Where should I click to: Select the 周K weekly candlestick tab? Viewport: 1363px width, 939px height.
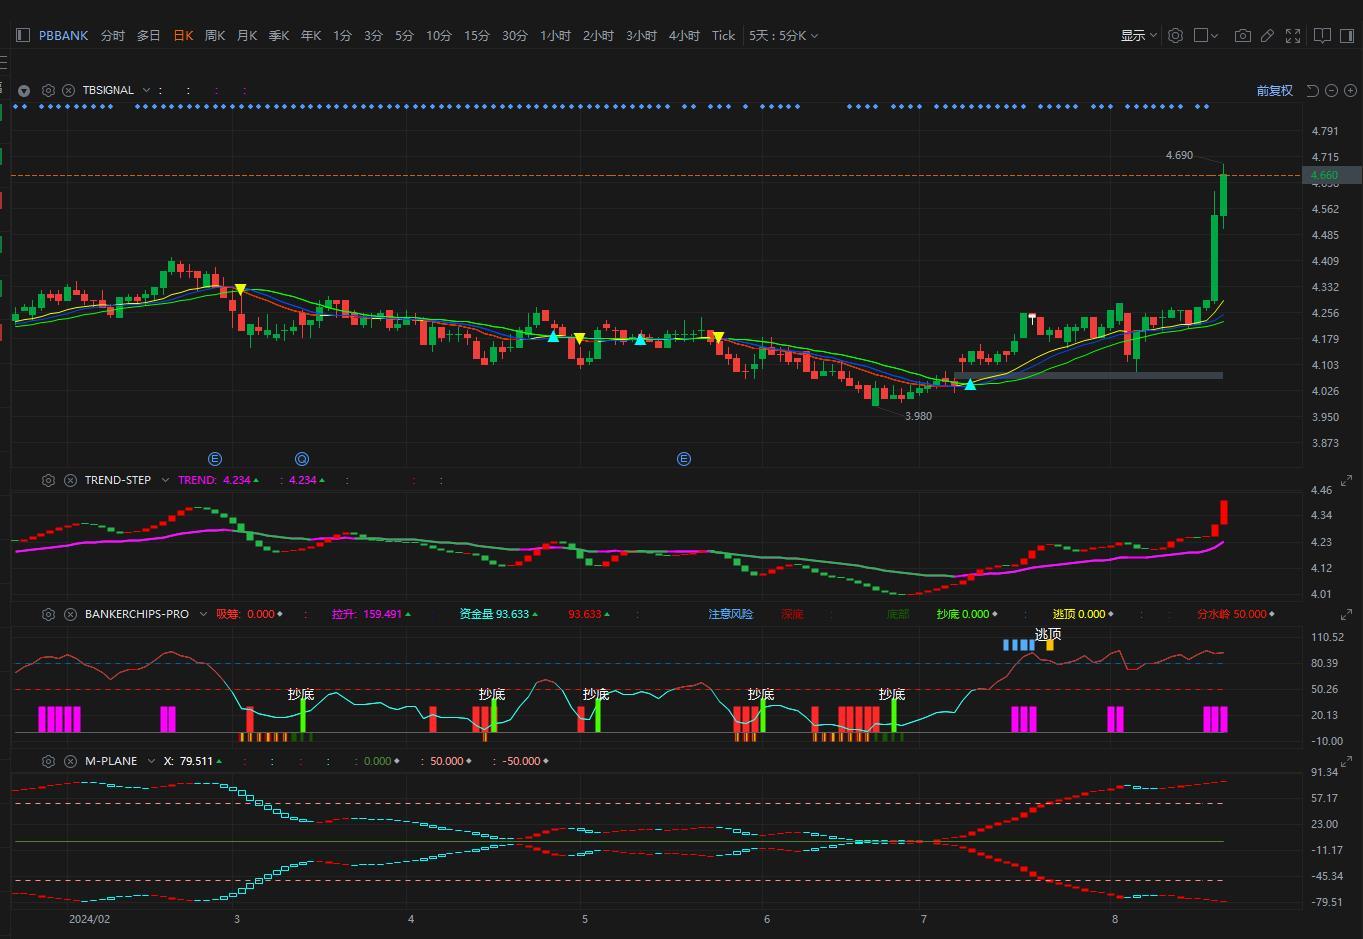point(215,35)
